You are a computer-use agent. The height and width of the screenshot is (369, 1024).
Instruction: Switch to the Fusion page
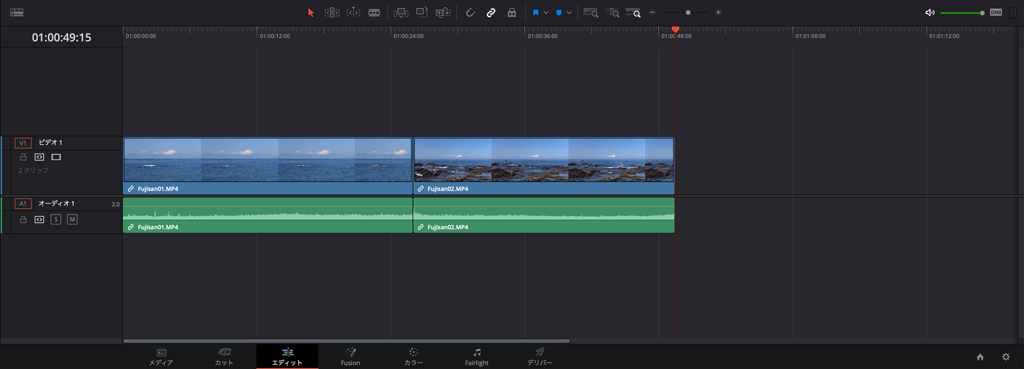350,357
